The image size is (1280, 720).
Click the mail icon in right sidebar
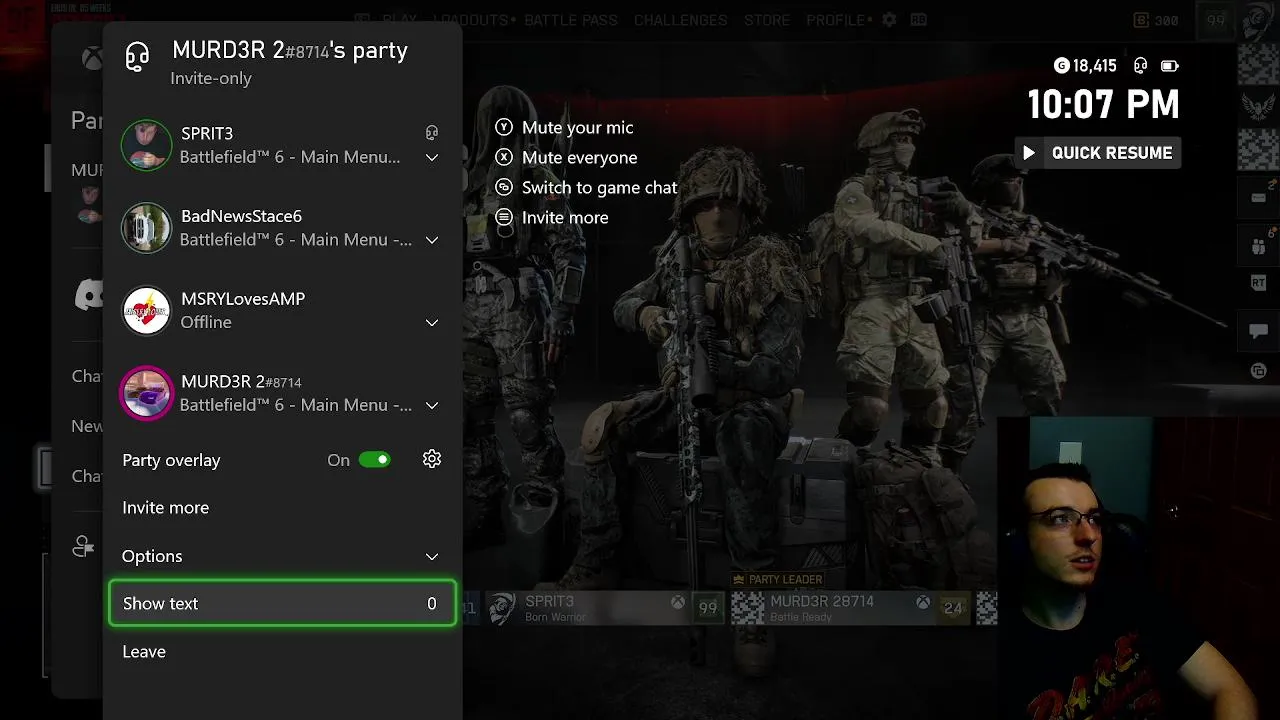1258,197
